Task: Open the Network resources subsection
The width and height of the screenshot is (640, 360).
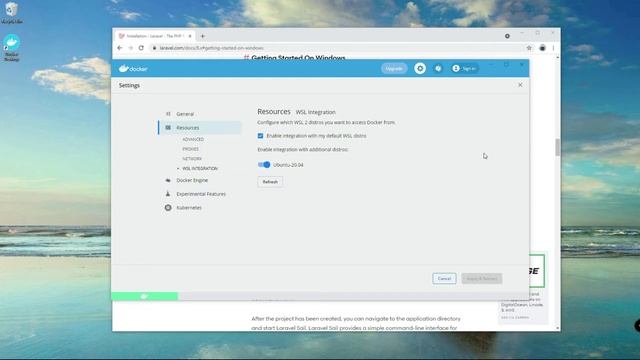Action: point(192,159)
